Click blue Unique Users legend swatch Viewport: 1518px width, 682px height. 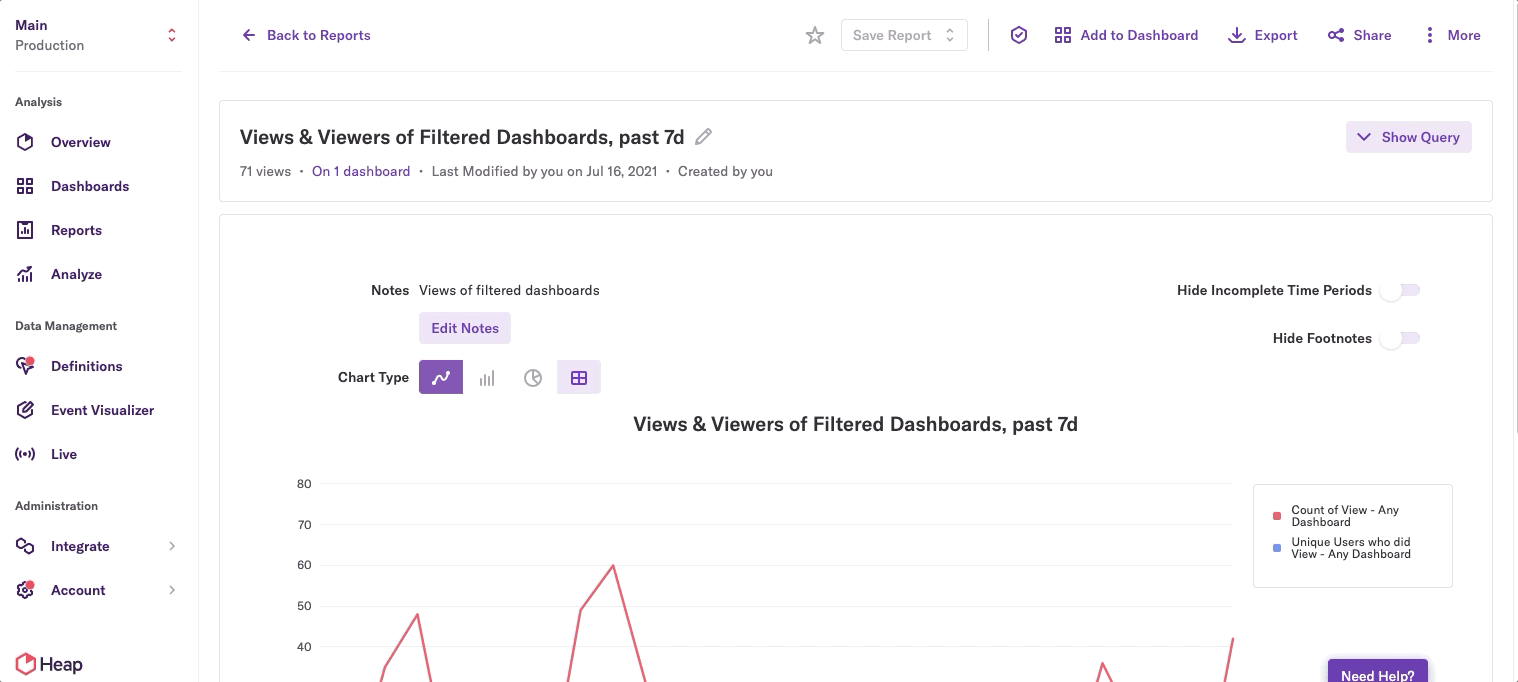coord(1277,548)
